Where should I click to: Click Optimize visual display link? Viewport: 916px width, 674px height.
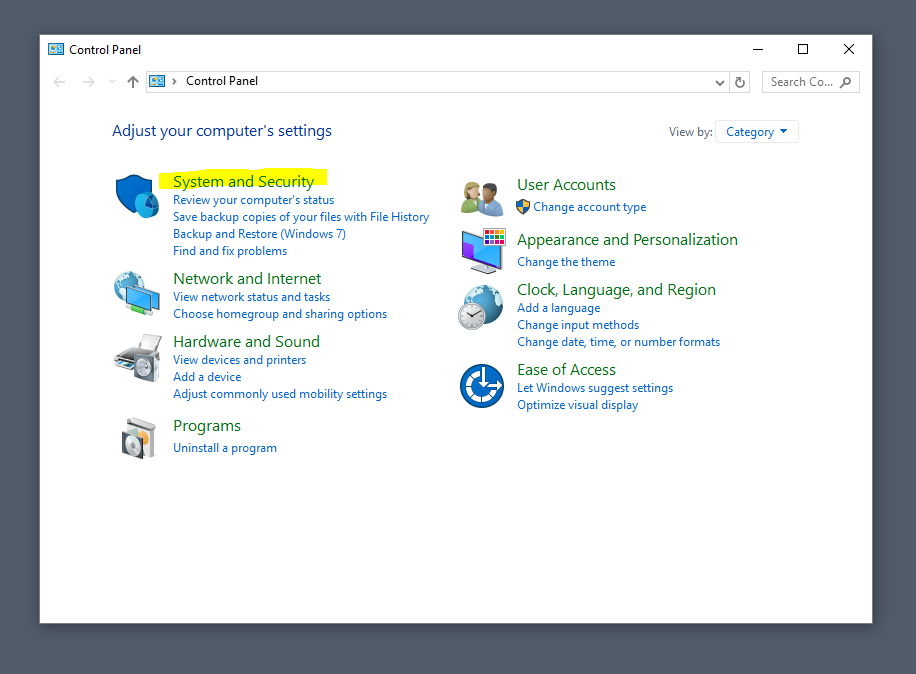pos(577,405)
